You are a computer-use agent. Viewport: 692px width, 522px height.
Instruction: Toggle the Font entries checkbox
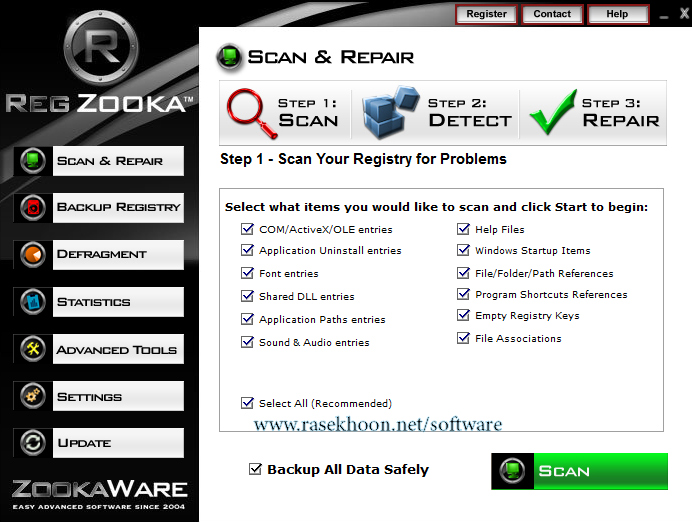click(247, 273)
